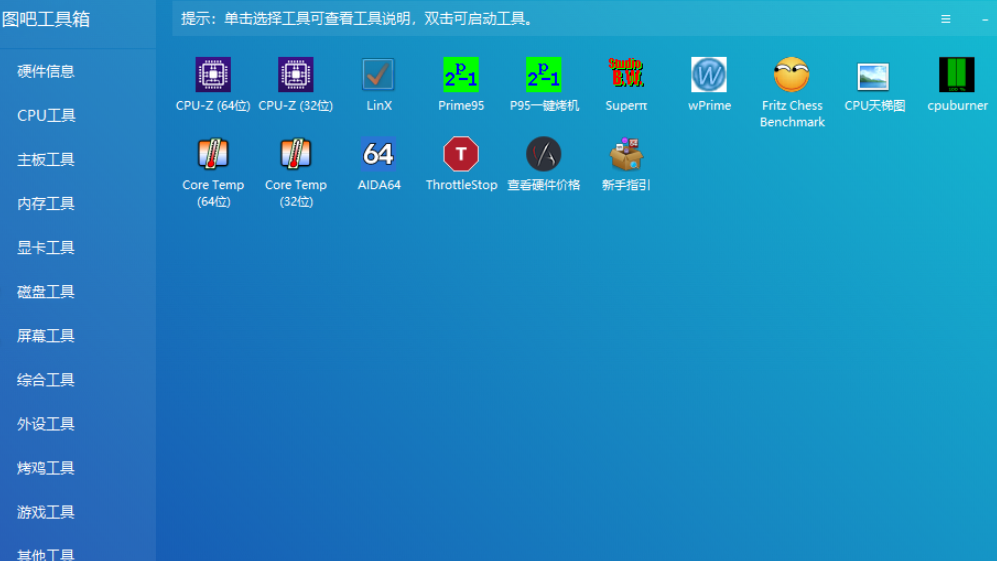Select the AIDA64 tool icon

coord(378,154)
